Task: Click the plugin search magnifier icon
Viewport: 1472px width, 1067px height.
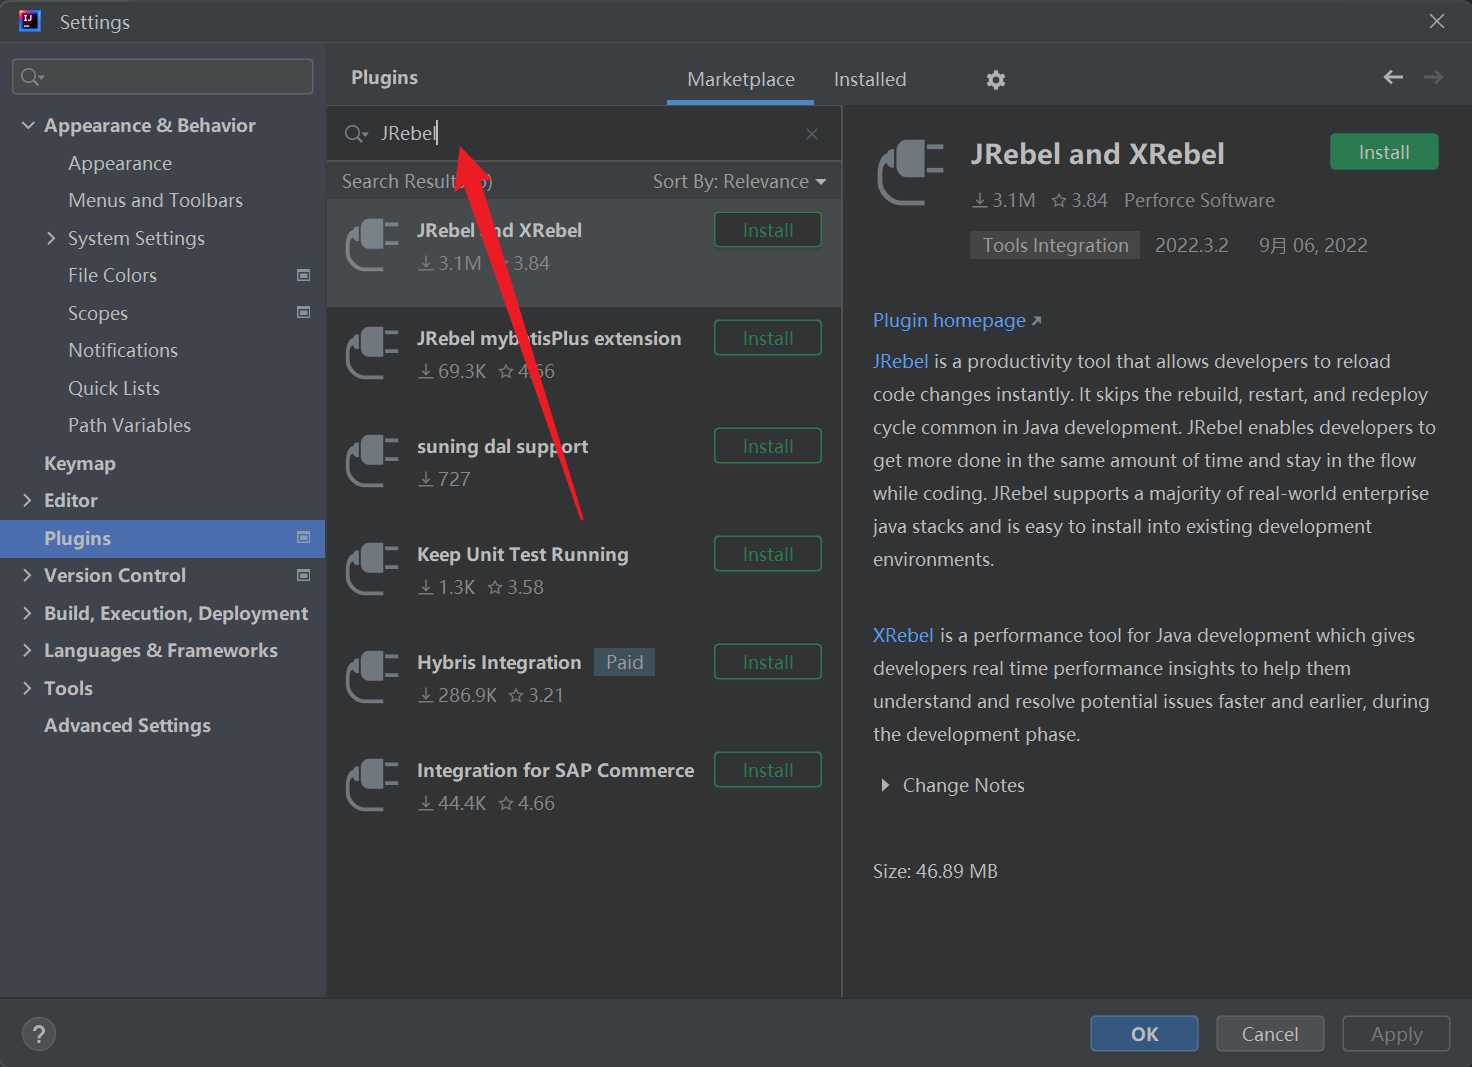Action: [x=356, y=134]
